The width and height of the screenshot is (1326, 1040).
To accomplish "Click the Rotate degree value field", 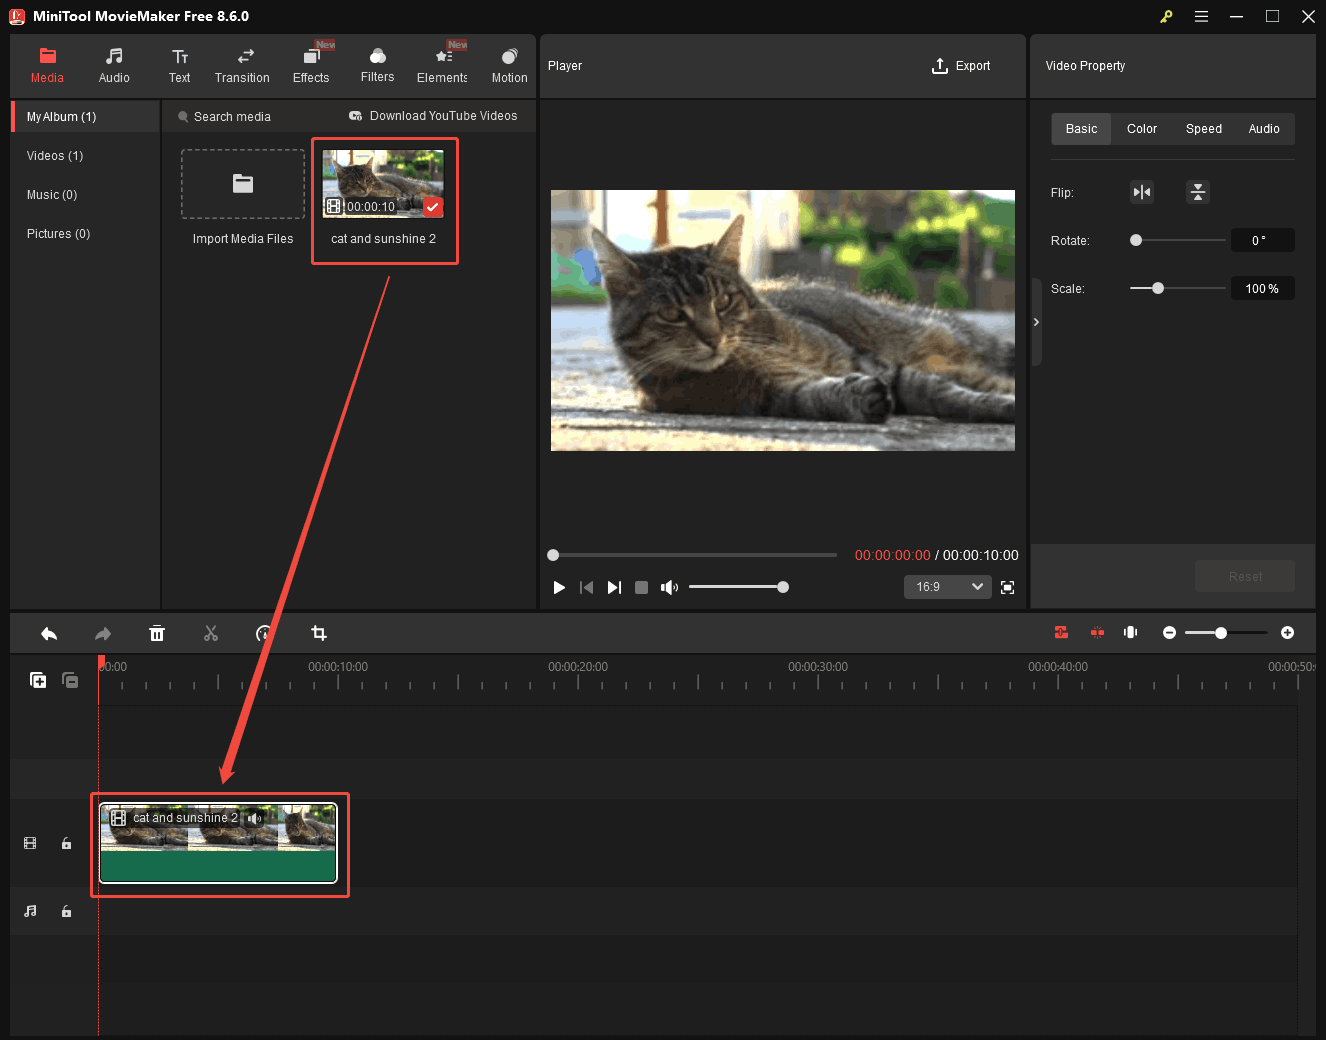I will (1262, 240).
